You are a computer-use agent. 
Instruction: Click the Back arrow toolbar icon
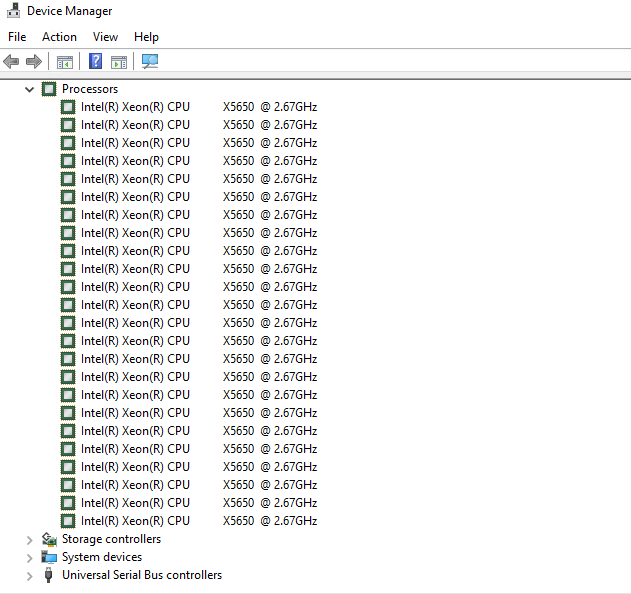tap(11, 62)
